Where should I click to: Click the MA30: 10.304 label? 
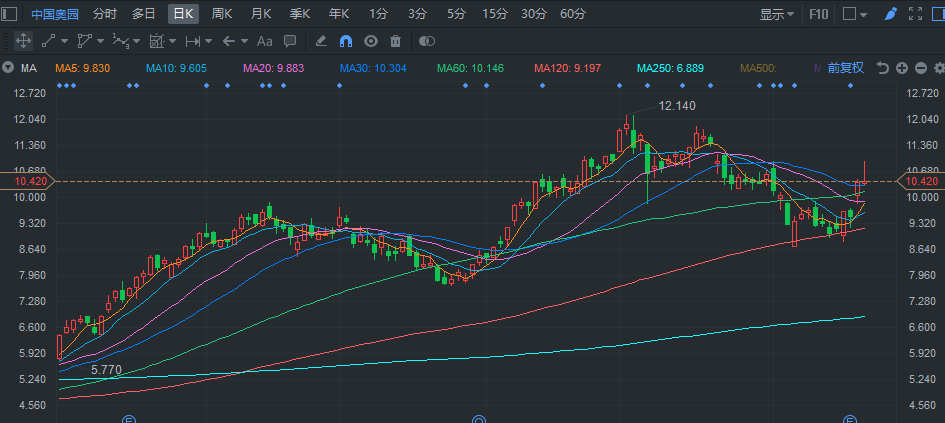pyautogui.click(x=371, y=68)
